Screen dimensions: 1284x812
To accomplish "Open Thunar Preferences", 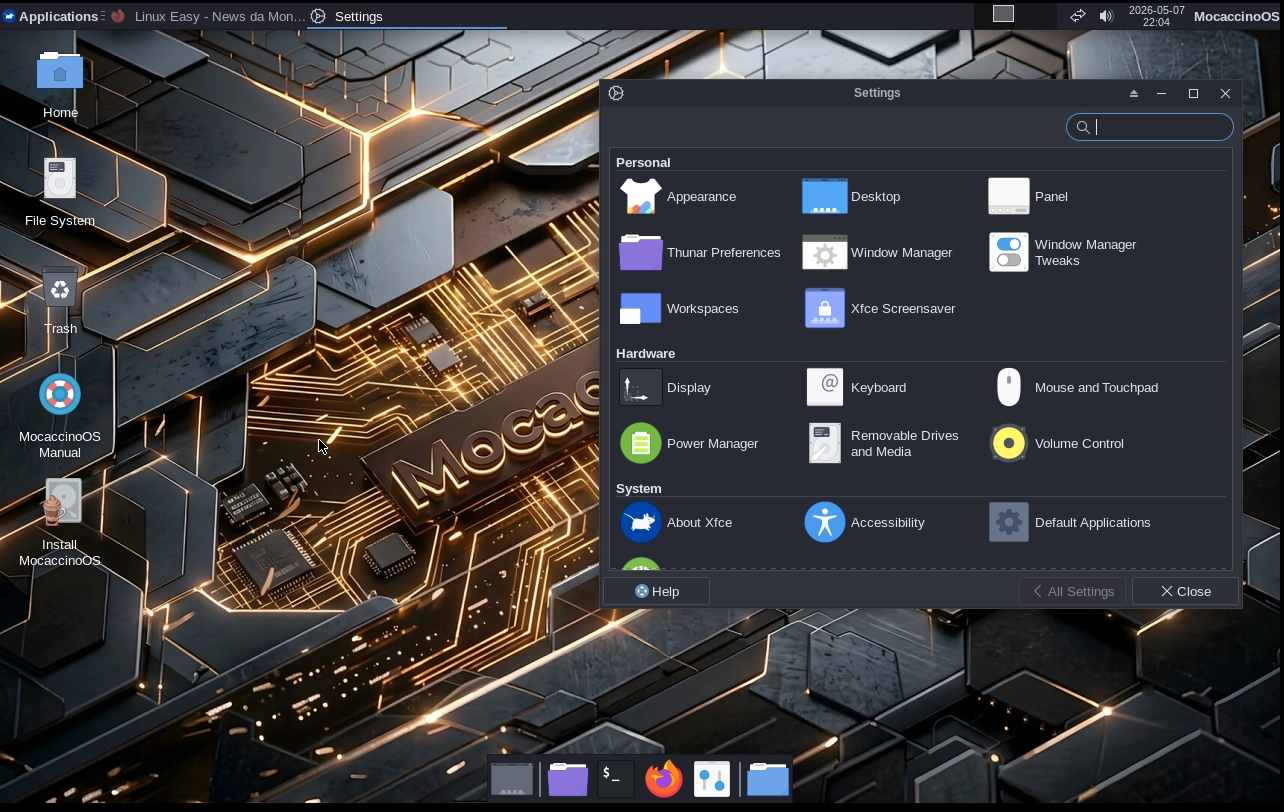I will point(700,252).
